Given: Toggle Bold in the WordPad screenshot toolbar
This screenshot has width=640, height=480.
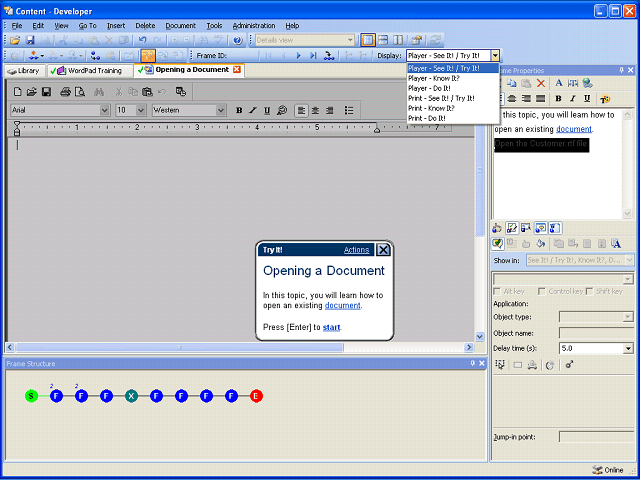Looking at the screenshot, I should pyautogui.click(x=239, y=110).
